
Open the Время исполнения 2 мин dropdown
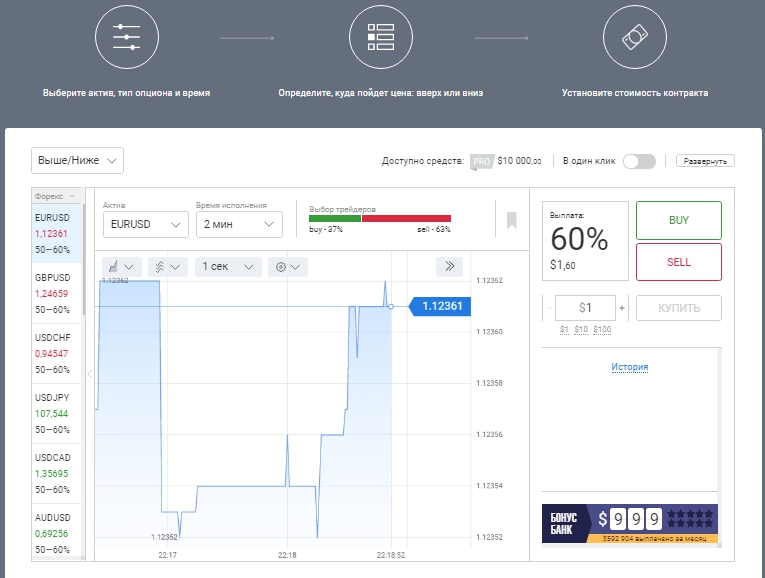click(x=239, y=225)
